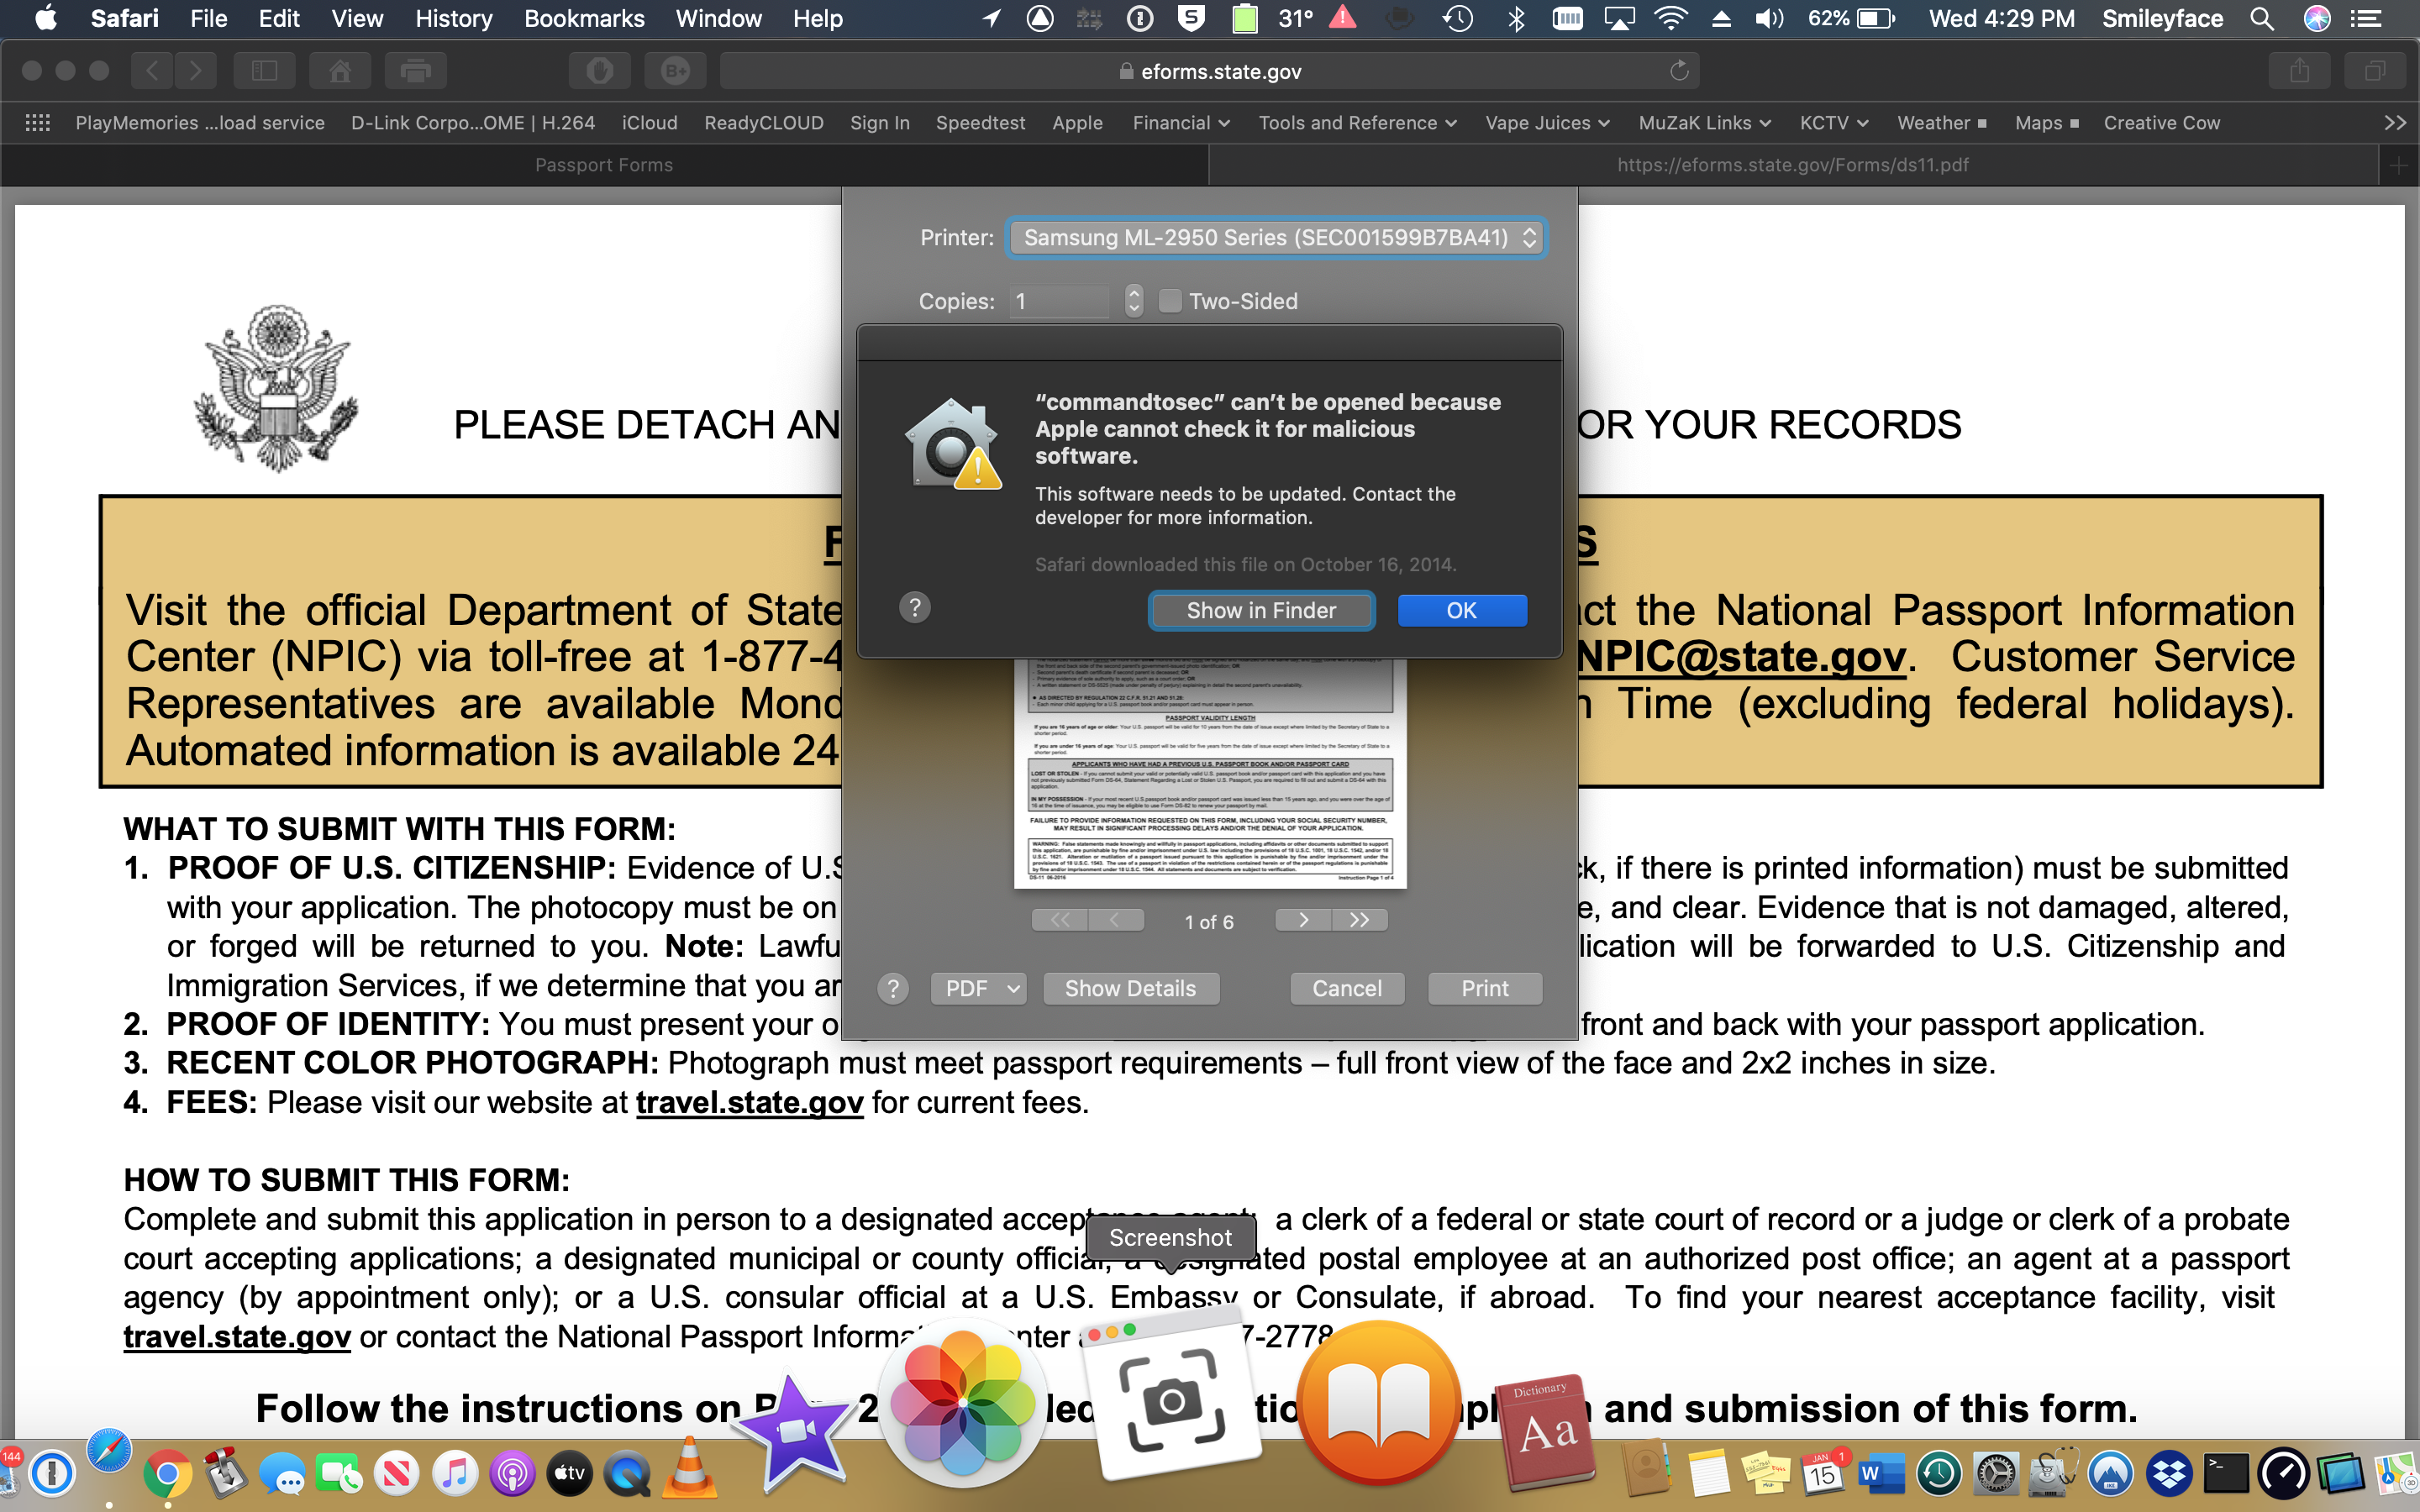Click the Print toolbar icon
The width and height of the screenshot is (2420, 1512).
[x=415, y=71]
